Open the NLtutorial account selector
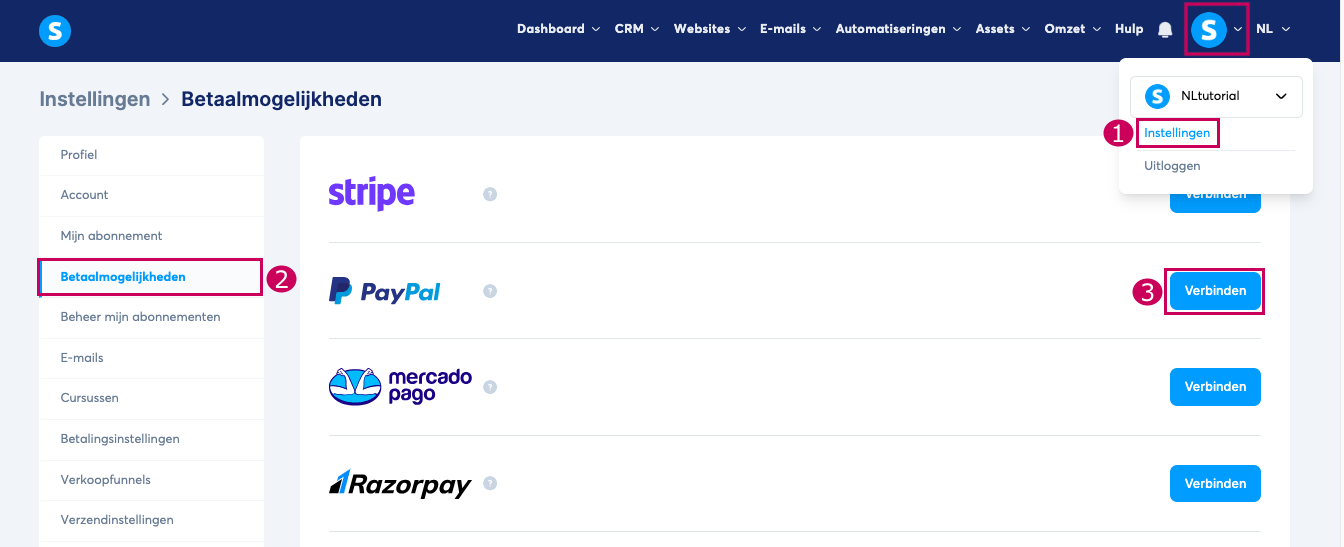Image resolution: width=1344 pixels, height=547 pixels. point(1216,97)
